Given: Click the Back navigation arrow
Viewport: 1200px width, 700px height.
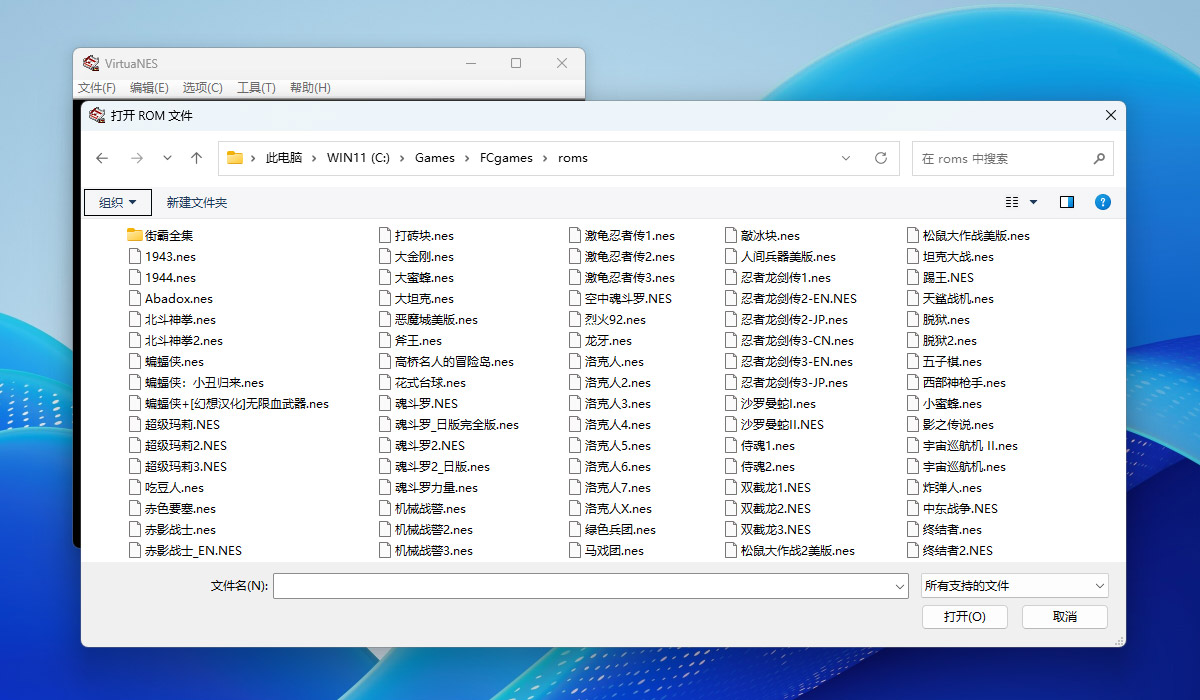Looking at the screenshot, I should (x=102, y=158).
